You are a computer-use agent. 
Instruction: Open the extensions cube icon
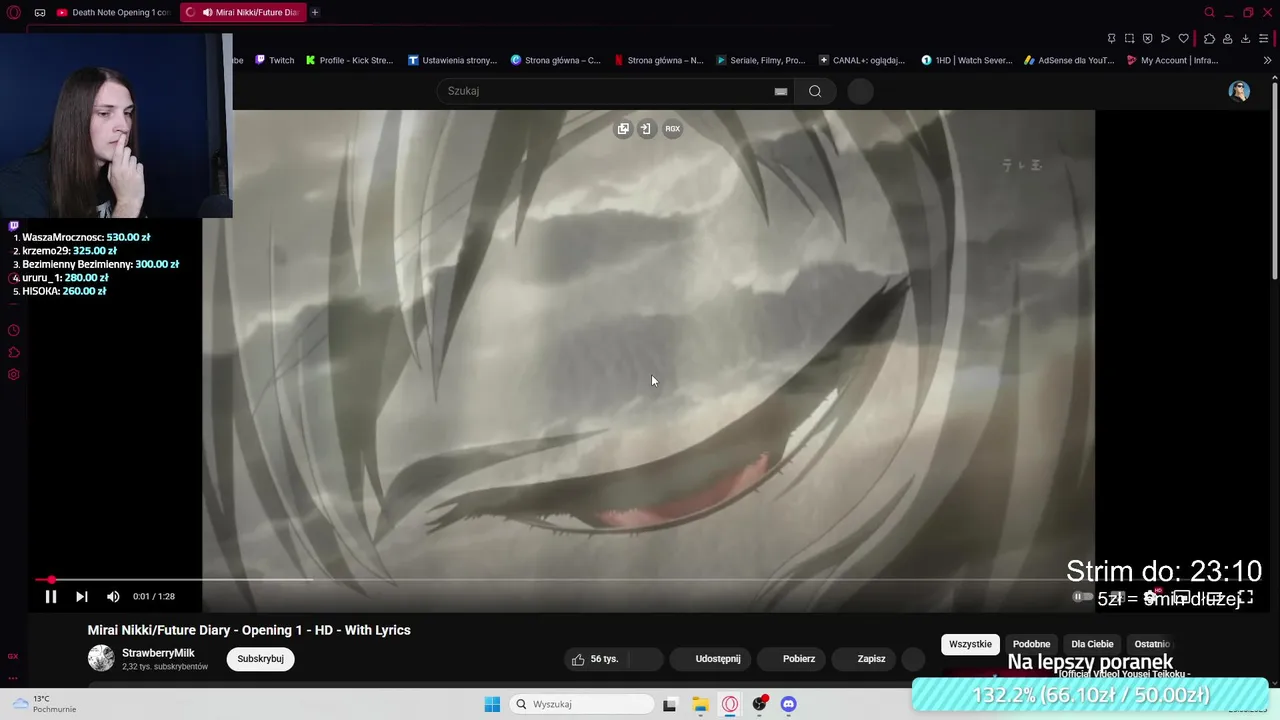[1209, 38]
